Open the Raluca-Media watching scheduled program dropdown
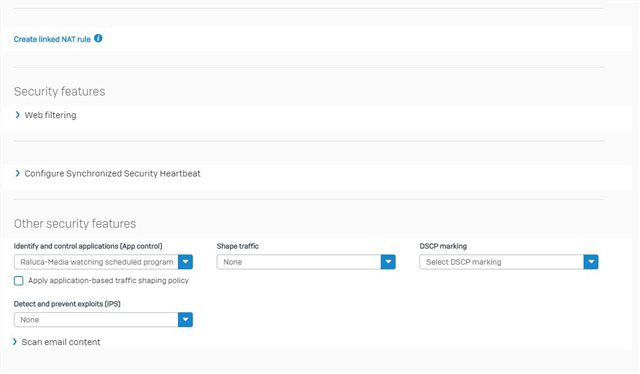 point(103,262)
